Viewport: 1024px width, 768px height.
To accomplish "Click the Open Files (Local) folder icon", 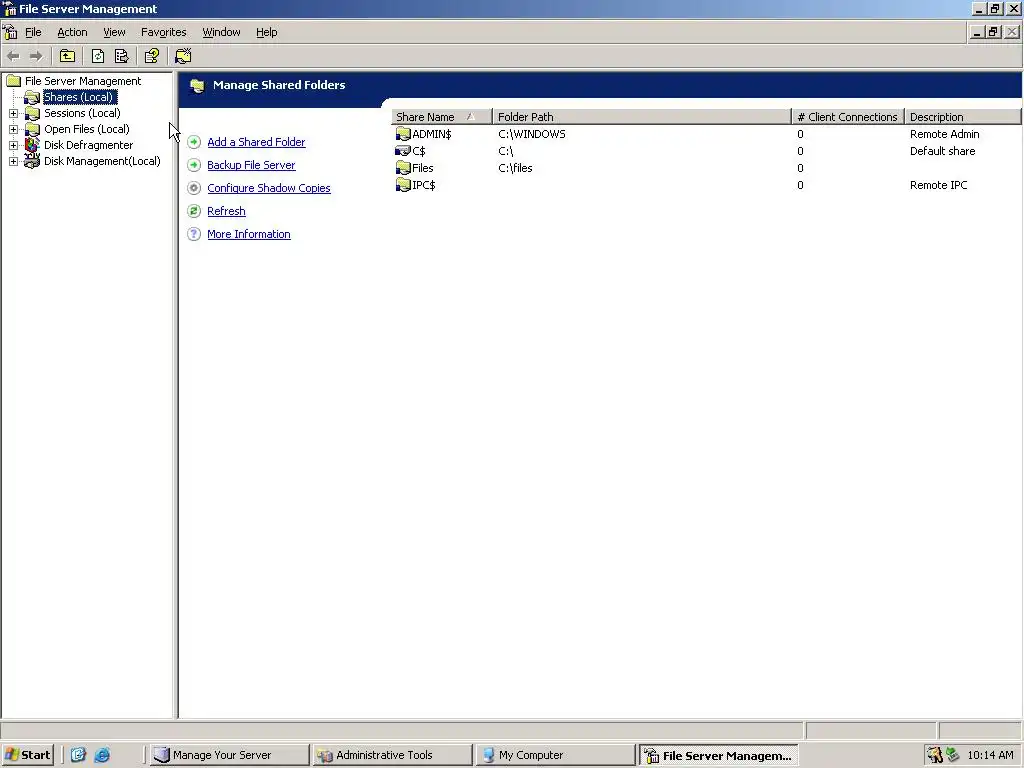I will [x=32, y=129].
